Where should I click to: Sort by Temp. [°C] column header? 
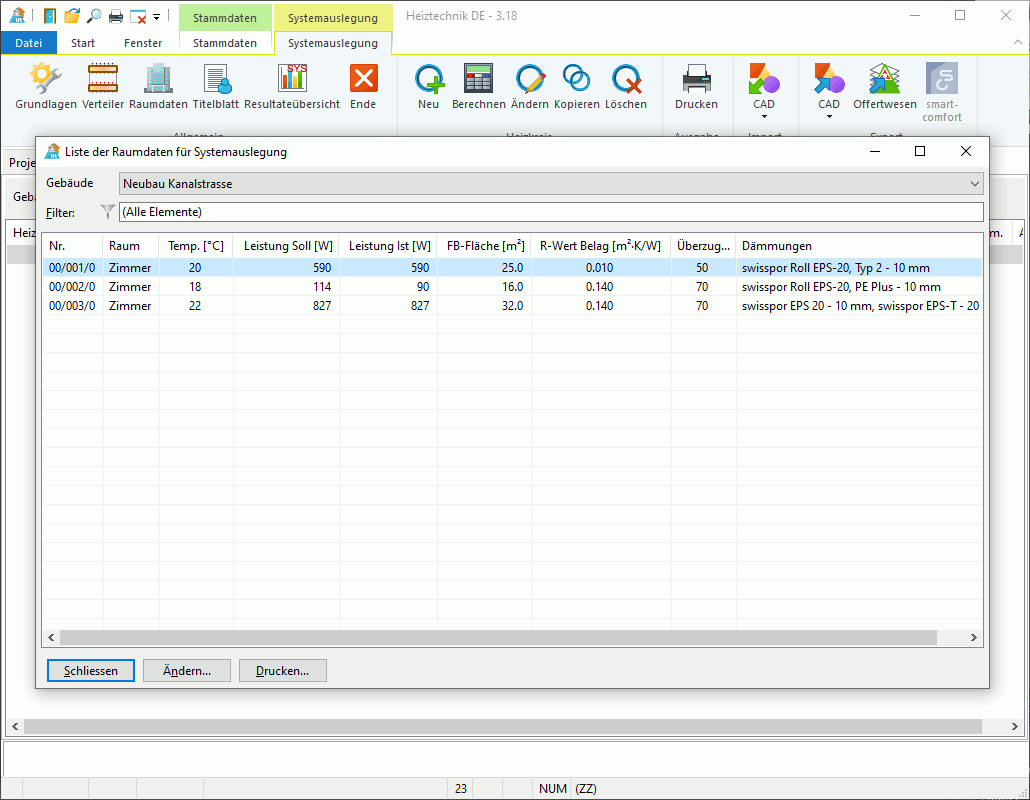tap(196, 246)
